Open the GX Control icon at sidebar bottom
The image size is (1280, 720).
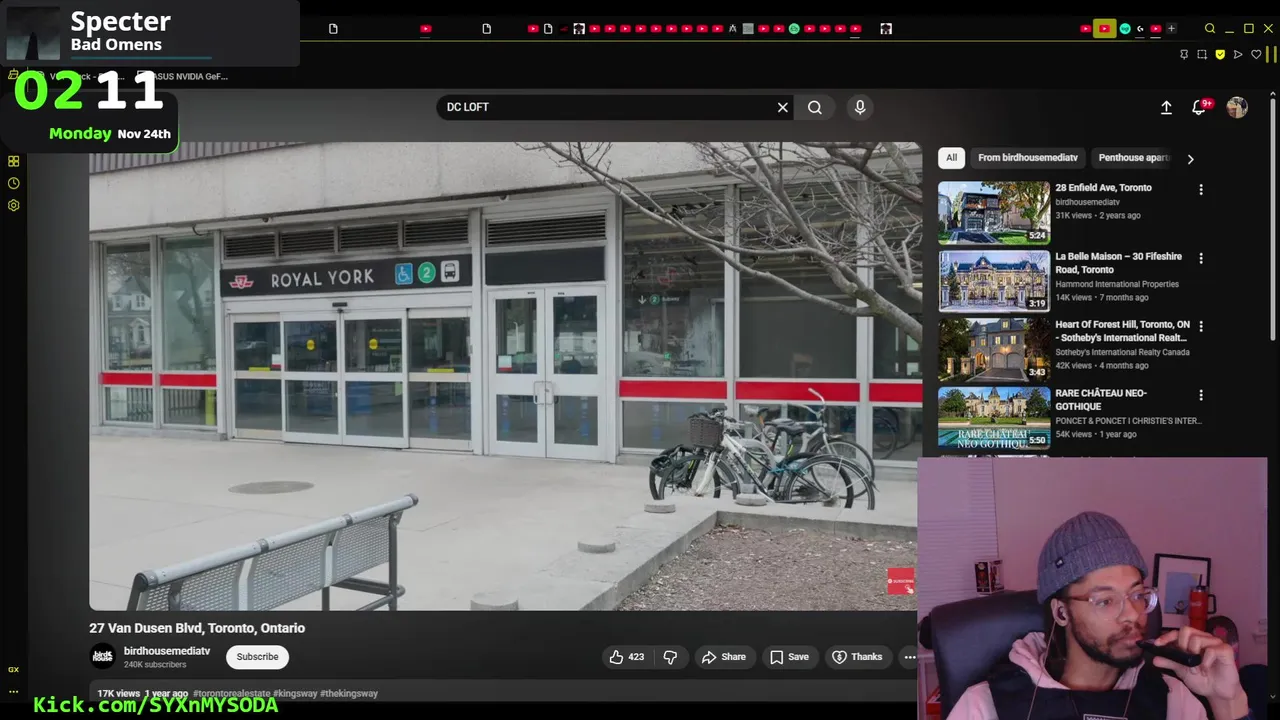coord(14,669)
